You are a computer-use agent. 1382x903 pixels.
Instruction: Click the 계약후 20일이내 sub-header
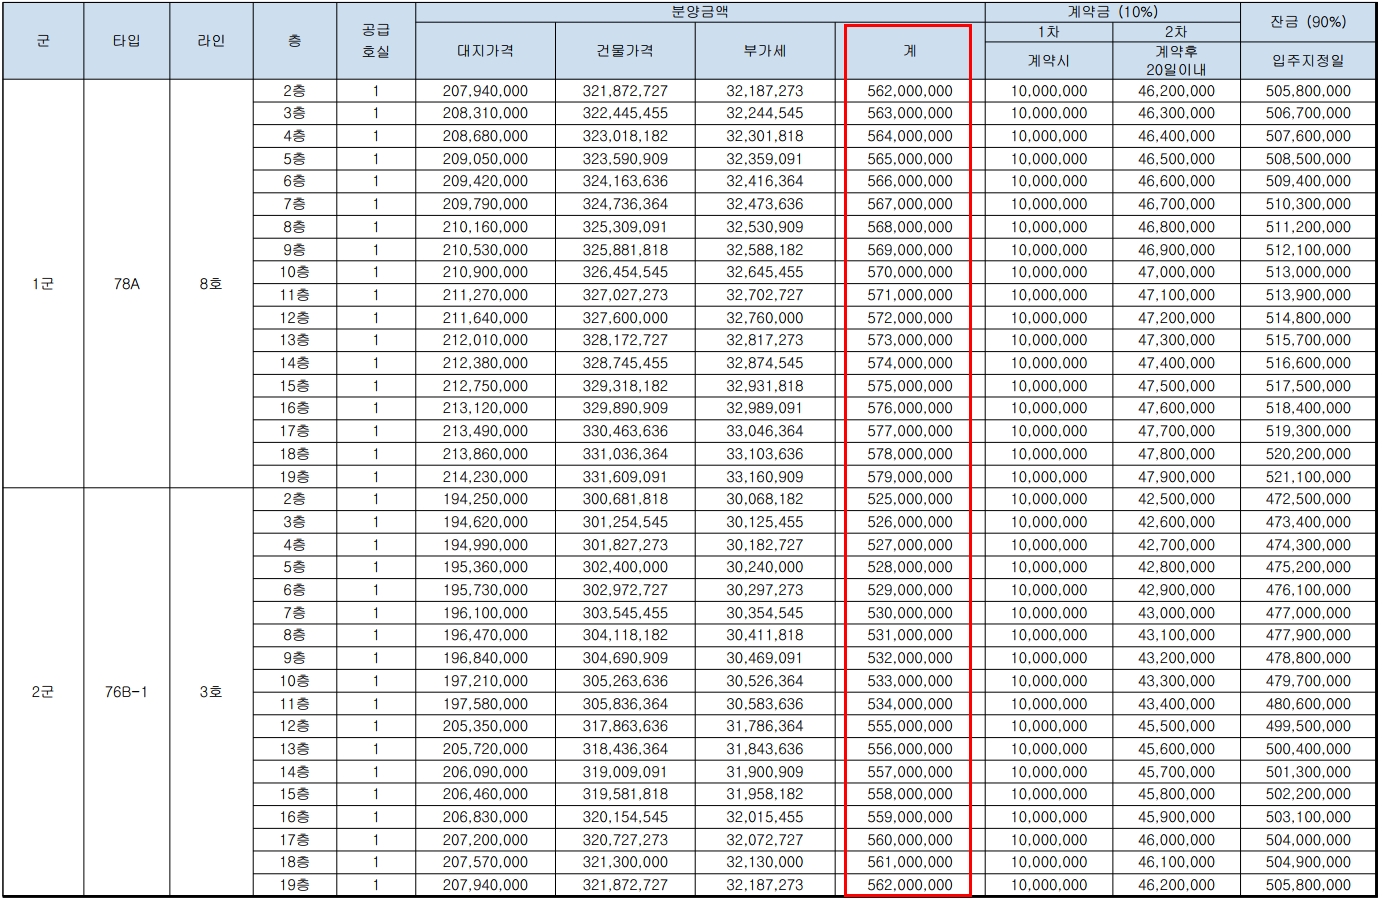coord(1176,60)
